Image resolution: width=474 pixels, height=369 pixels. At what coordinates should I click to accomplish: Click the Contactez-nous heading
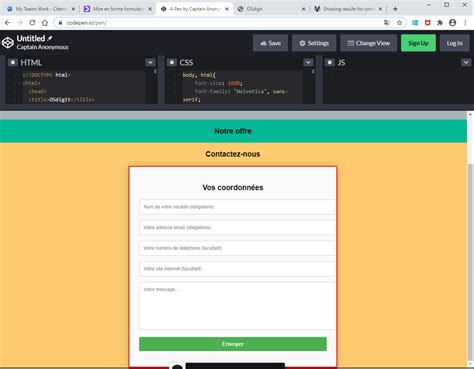coord(233,154)
